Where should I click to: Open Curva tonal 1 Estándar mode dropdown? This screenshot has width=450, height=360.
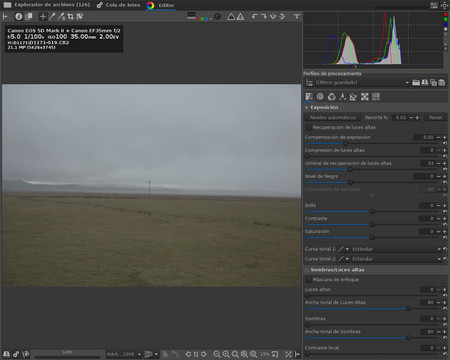[x=396, y=249]
